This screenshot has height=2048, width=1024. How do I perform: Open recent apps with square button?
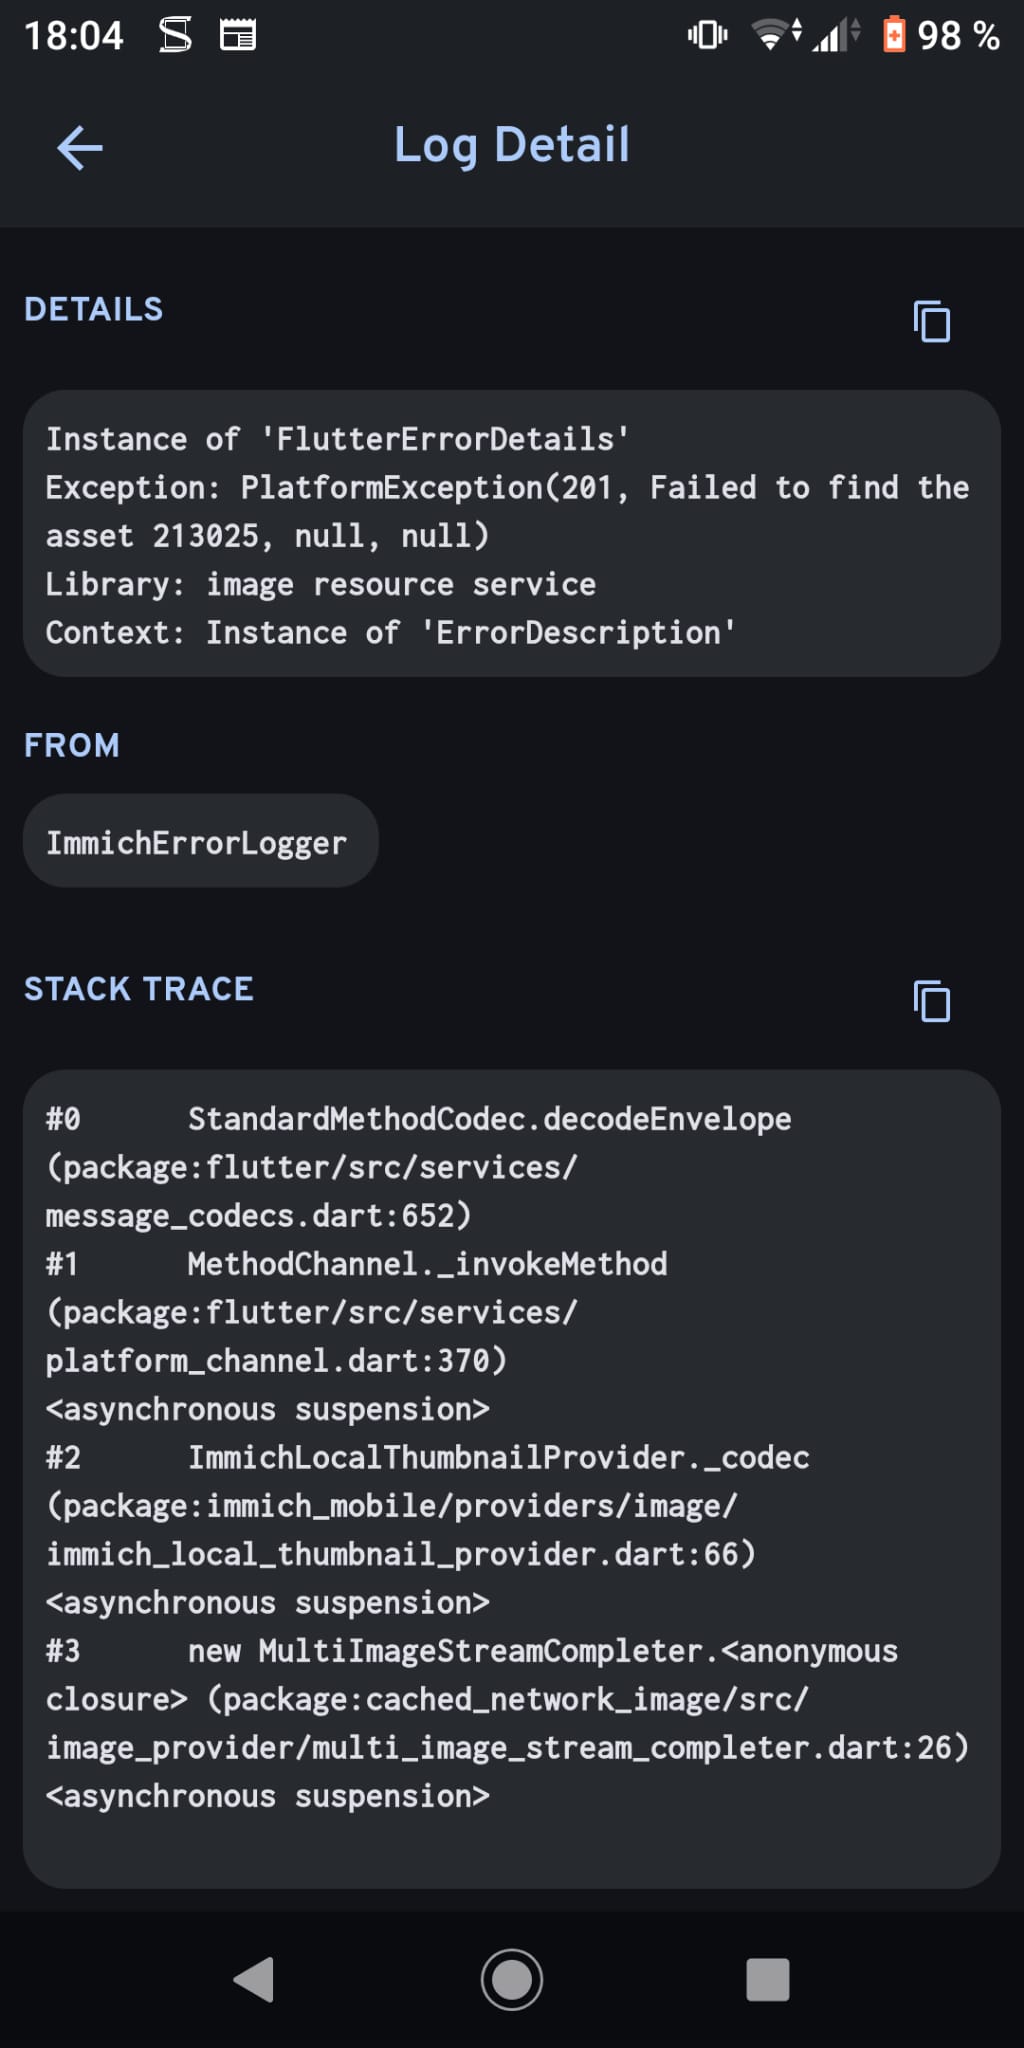click(x=767, y=1979)
